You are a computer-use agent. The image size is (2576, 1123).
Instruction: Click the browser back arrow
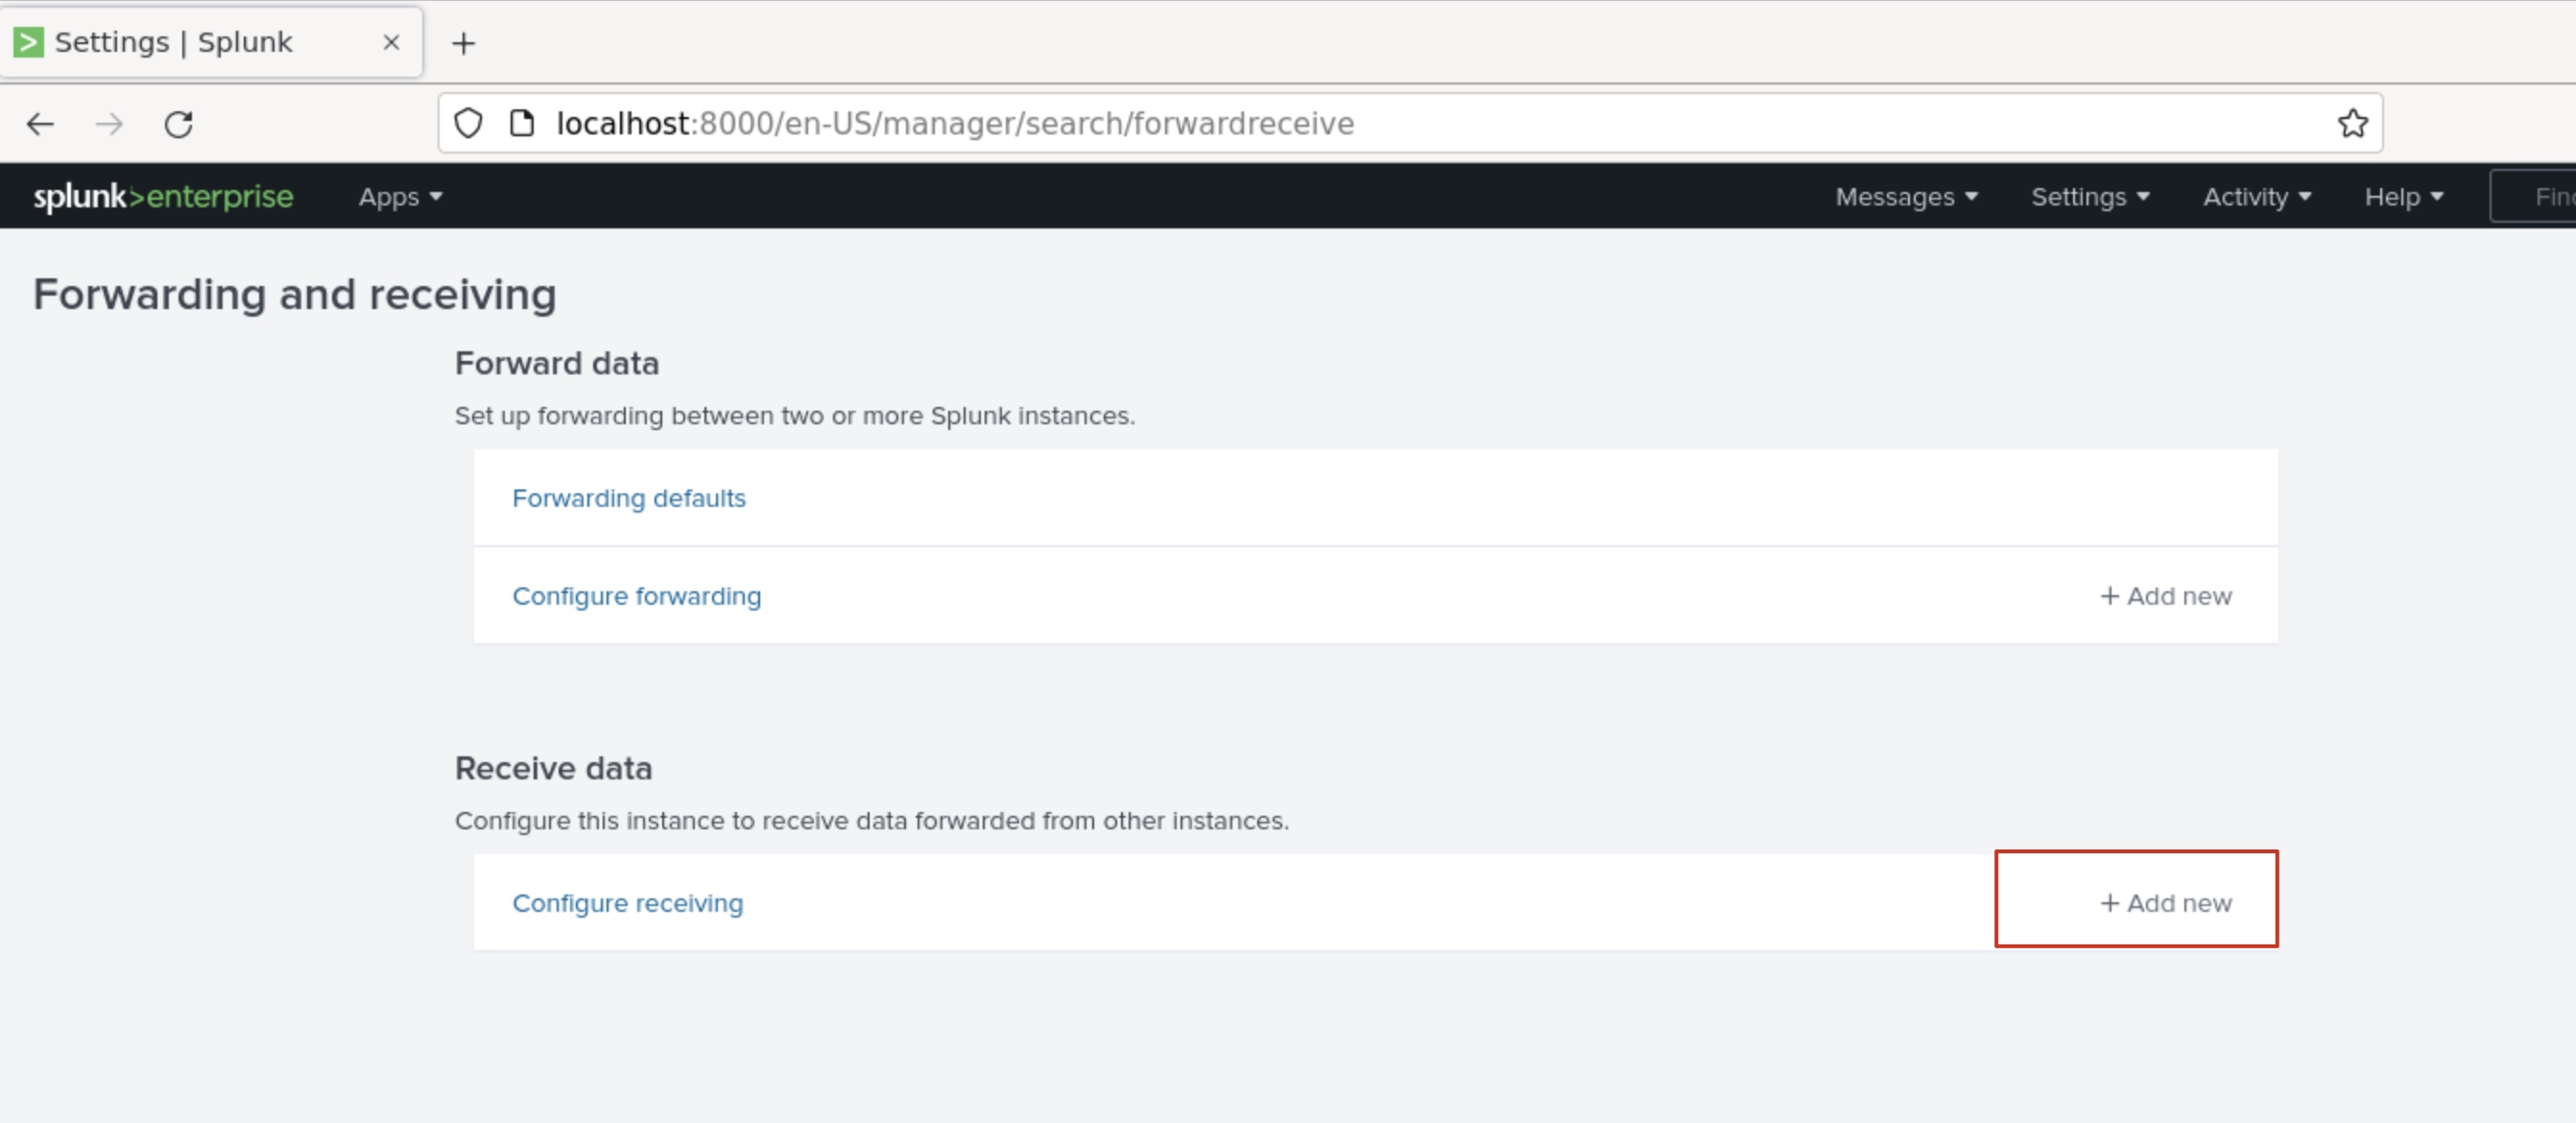pos(40,124)
